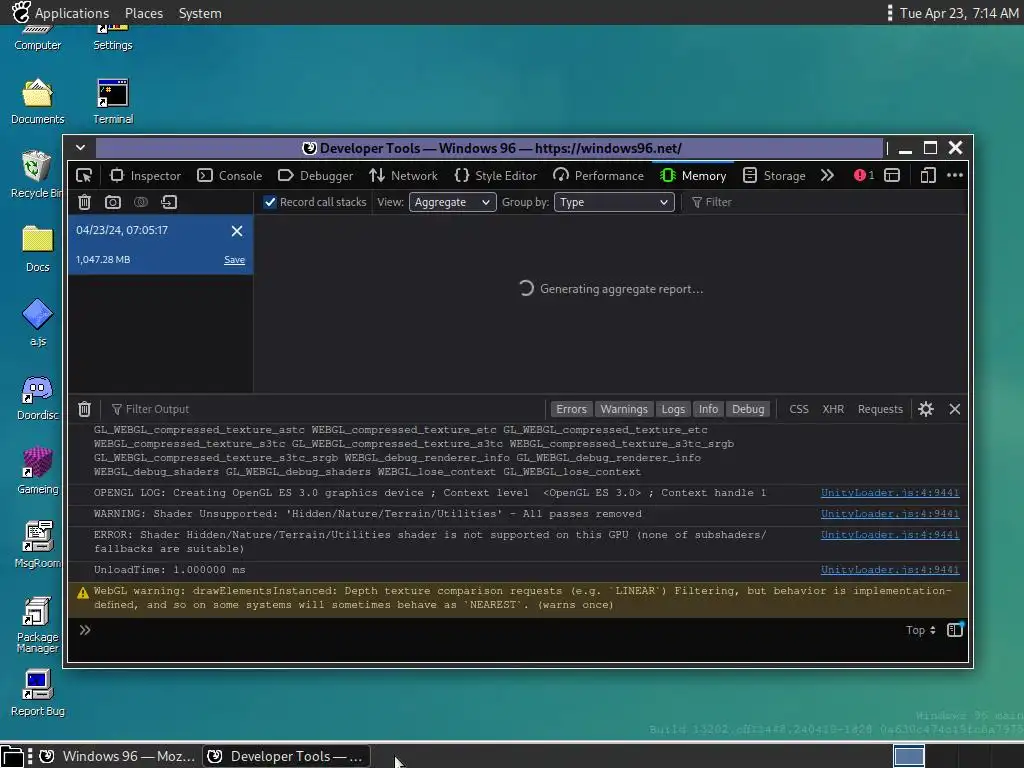Delete the 04/23/24 snapshot with X
Screen dimensions: 1024x768
coord(237,231)
